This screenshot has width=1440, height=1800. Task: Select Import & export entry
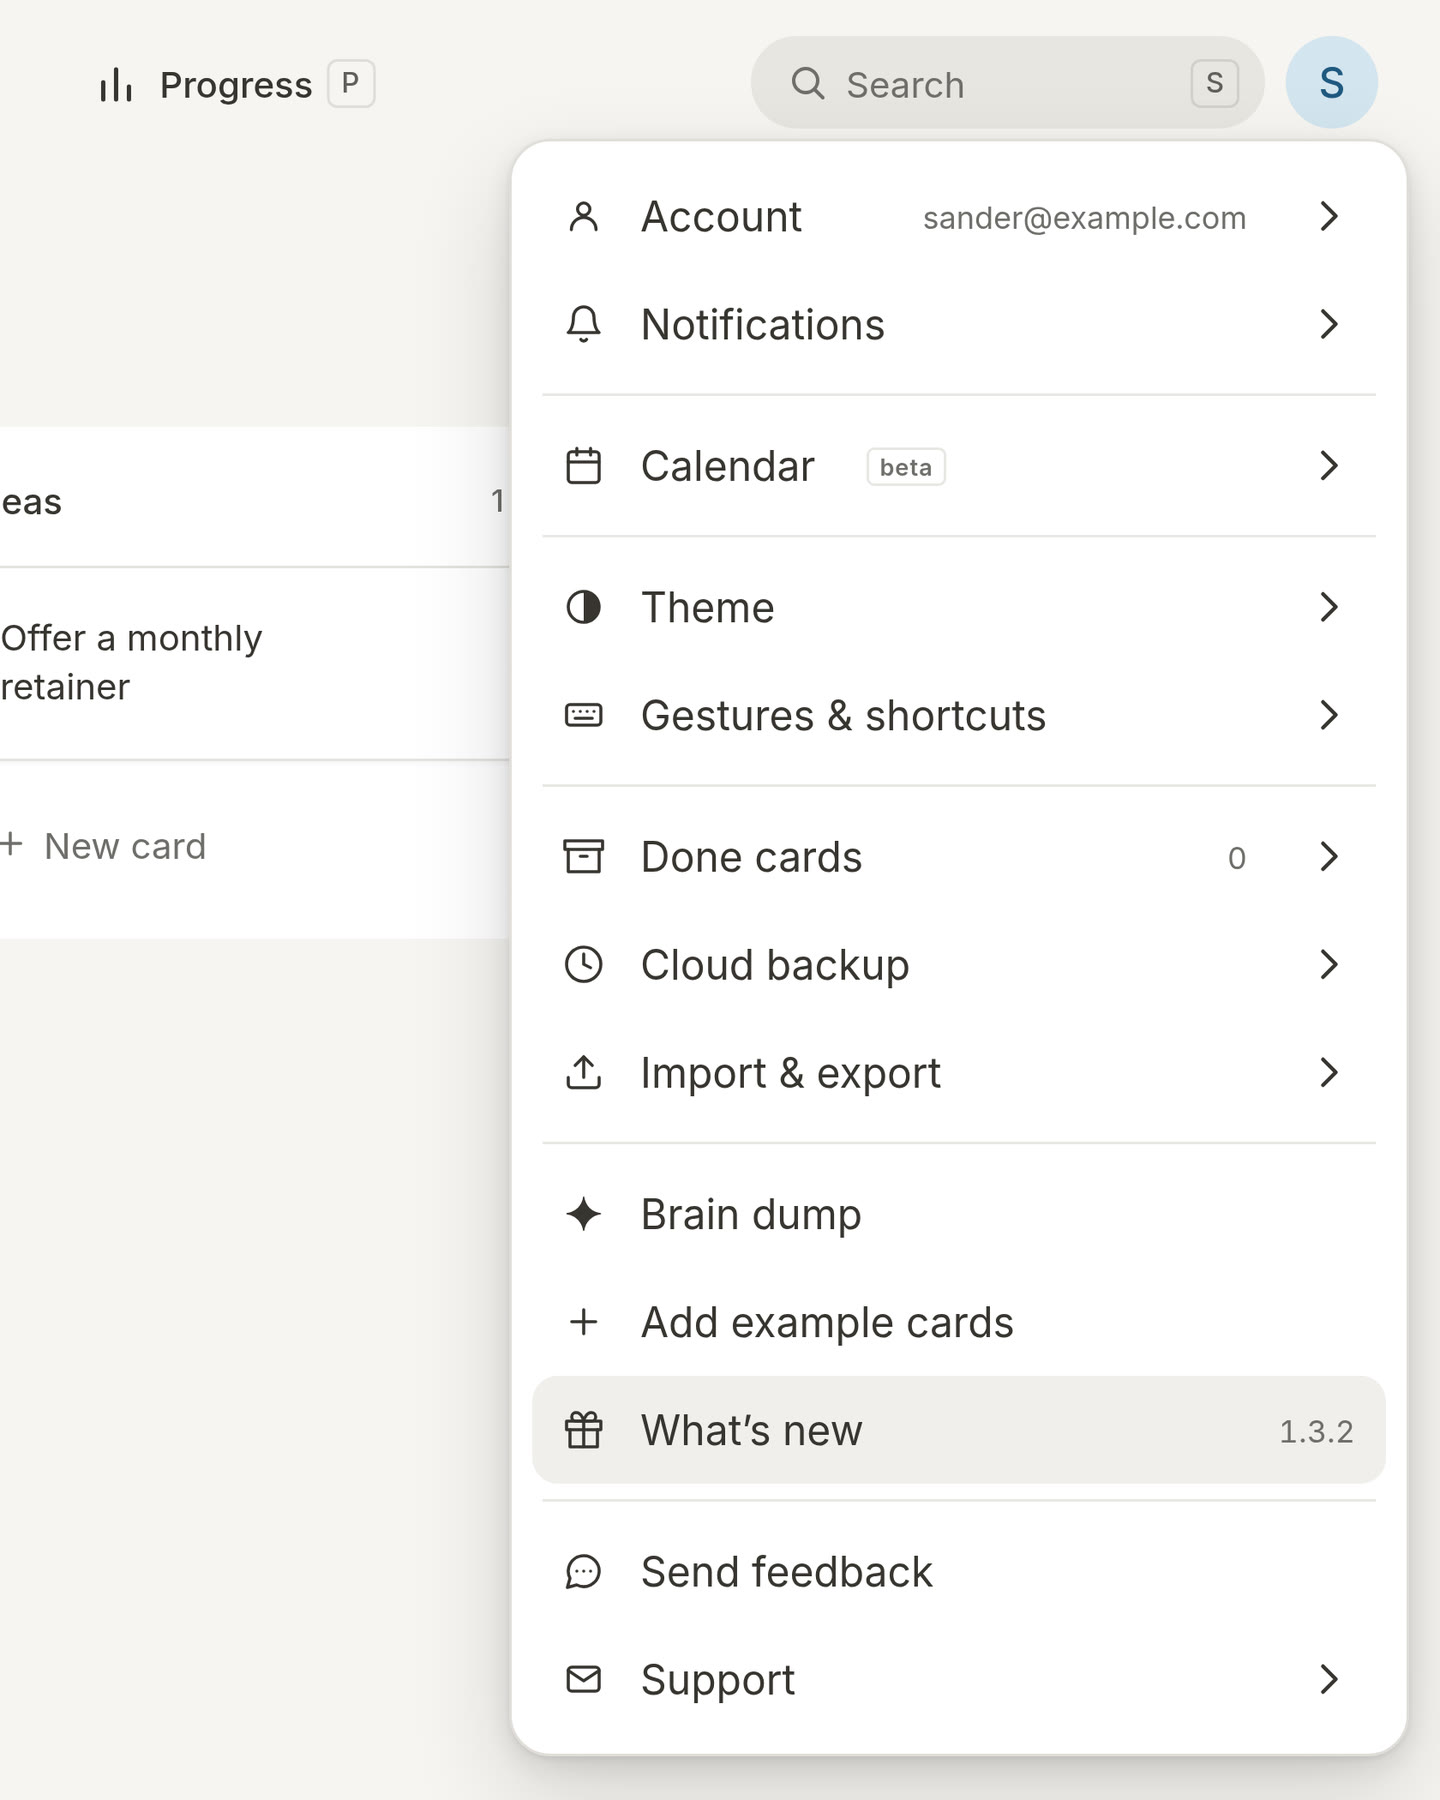958,1073
